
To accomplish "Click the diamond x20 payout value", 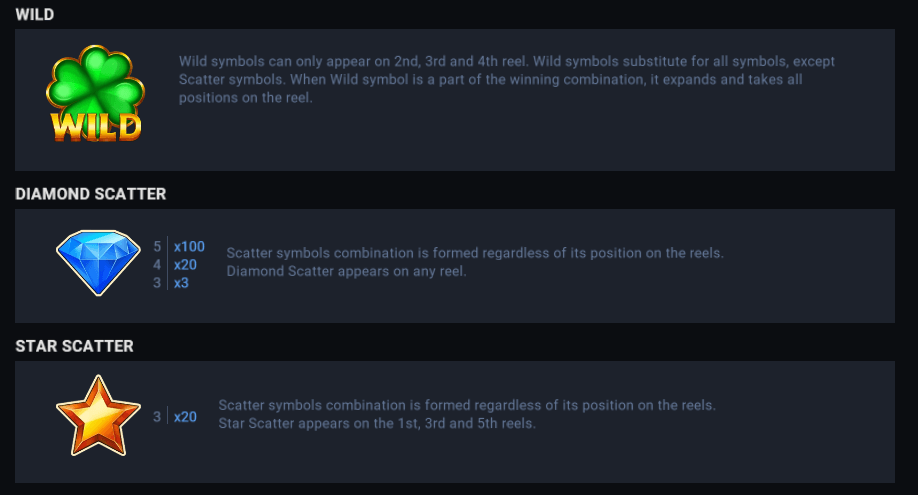I will click(x=185, y=264).
